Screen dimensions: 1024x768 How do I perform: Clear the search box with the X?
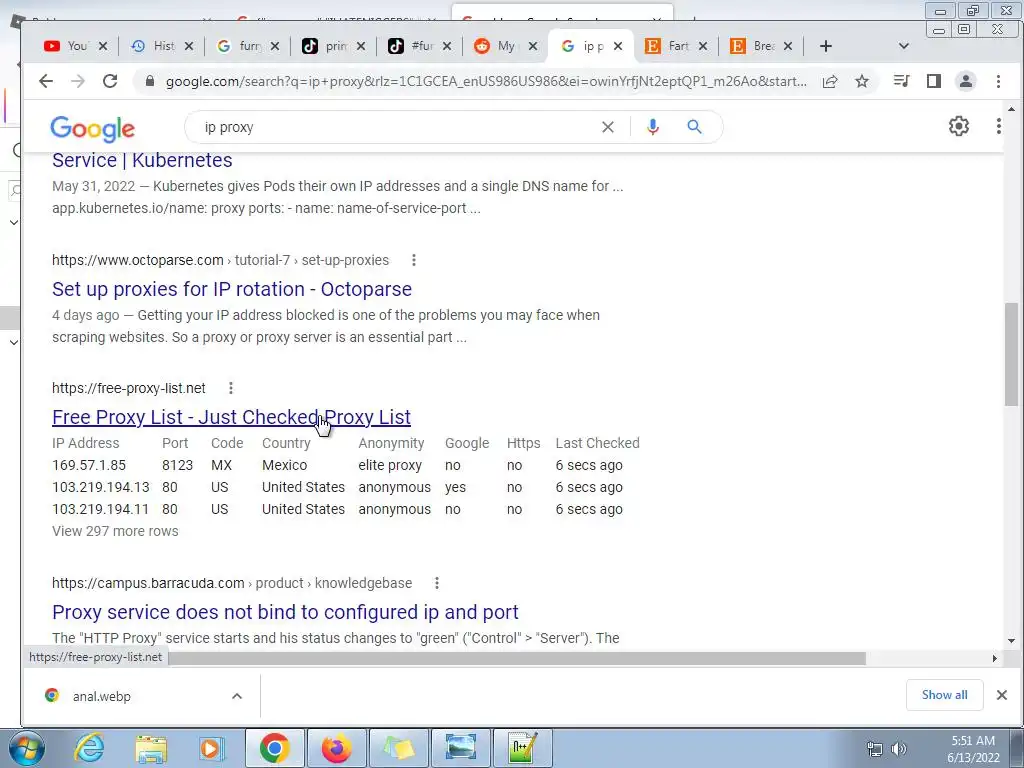(x=607, y=127)
